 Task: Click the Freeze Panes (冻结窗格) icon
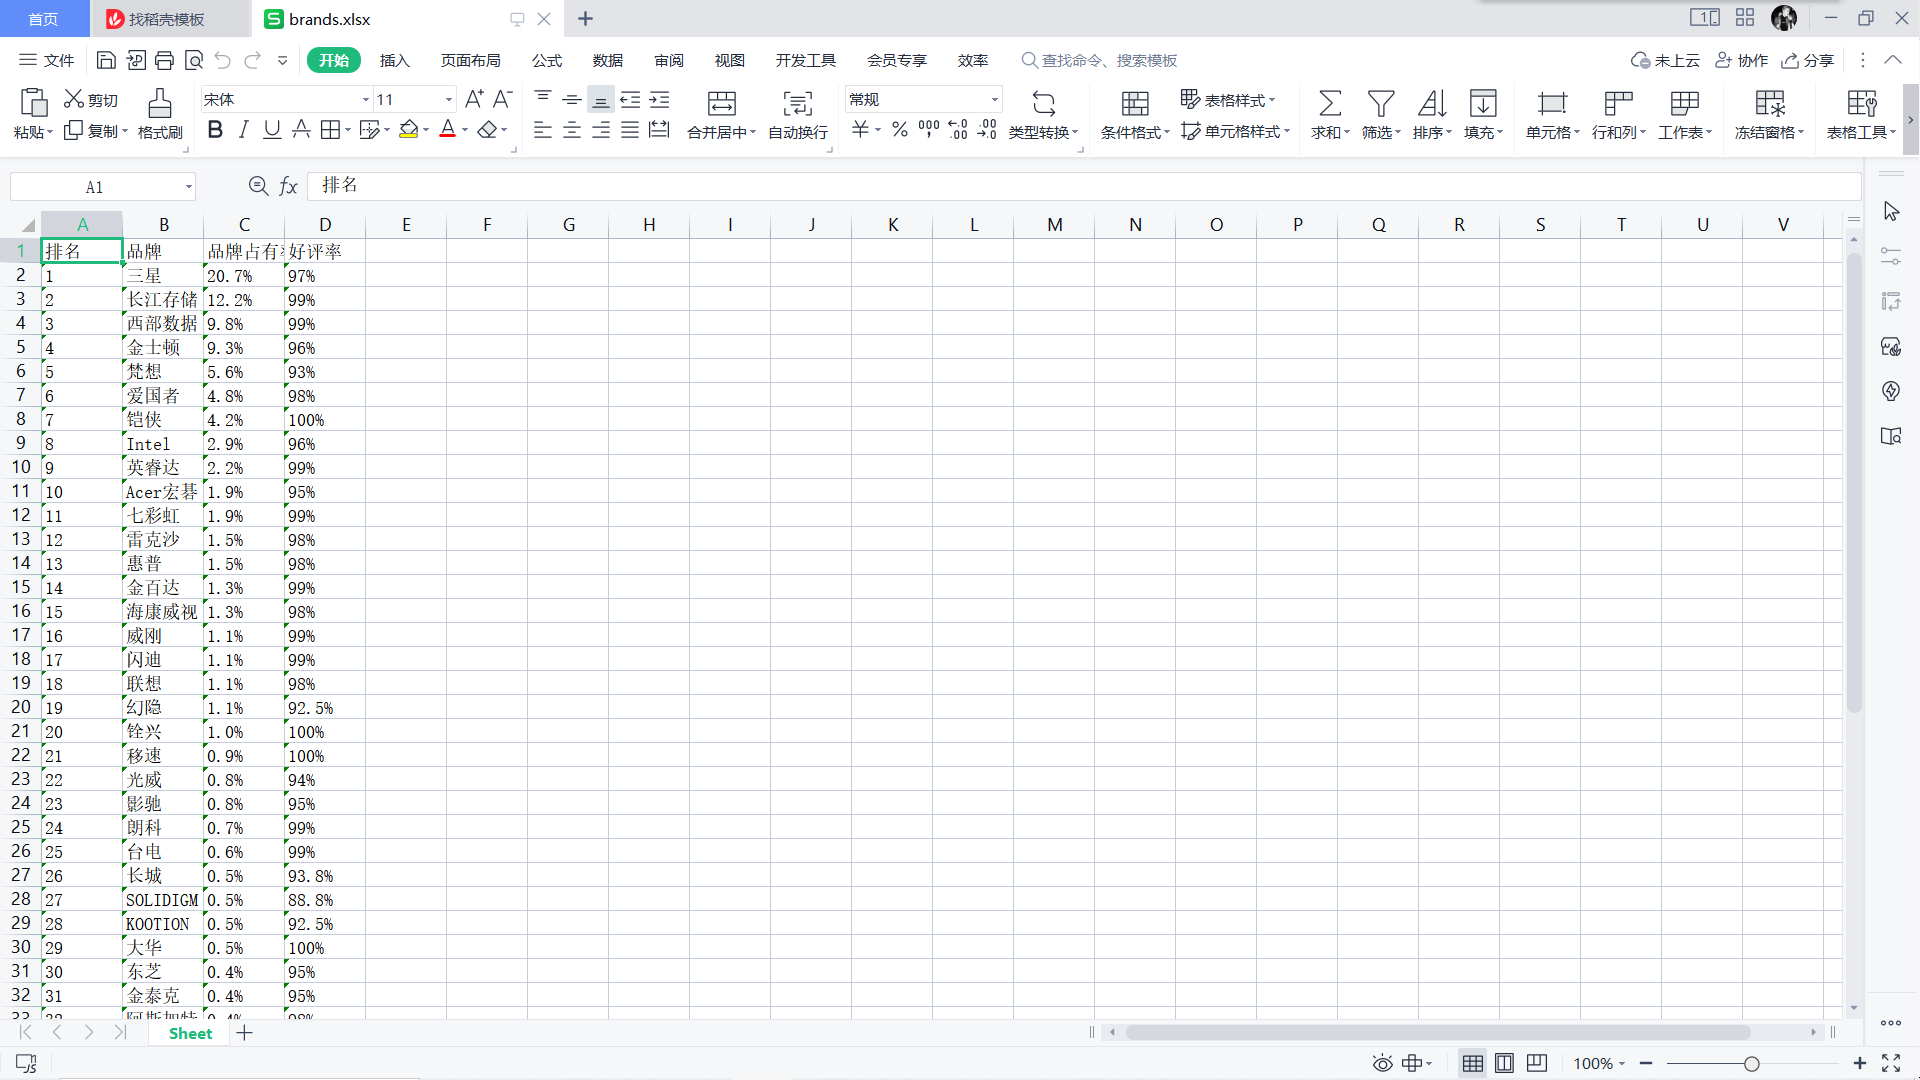pos(1769,103)
